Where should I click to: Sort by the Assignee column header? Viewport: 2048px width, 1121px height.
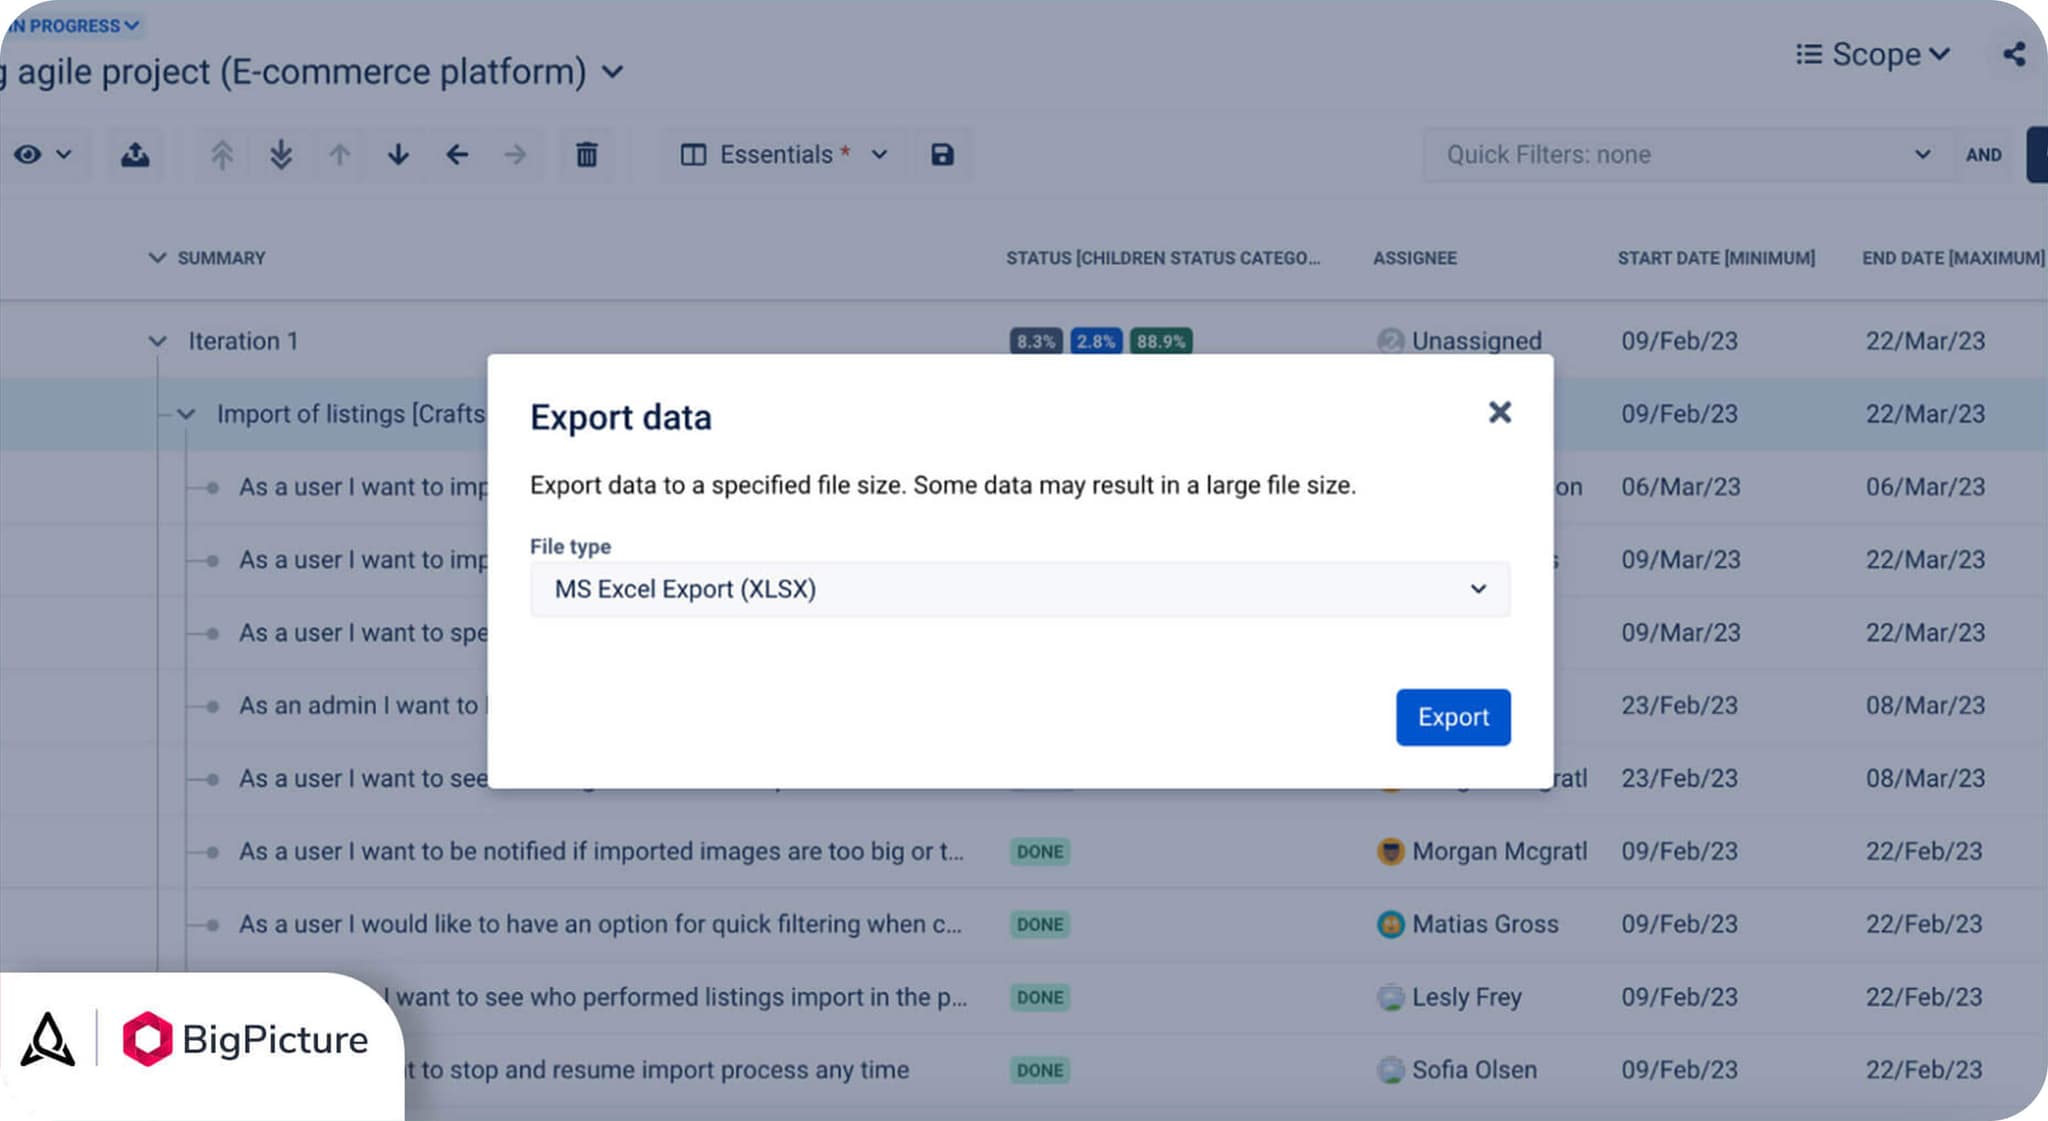tap(1414, 258)
